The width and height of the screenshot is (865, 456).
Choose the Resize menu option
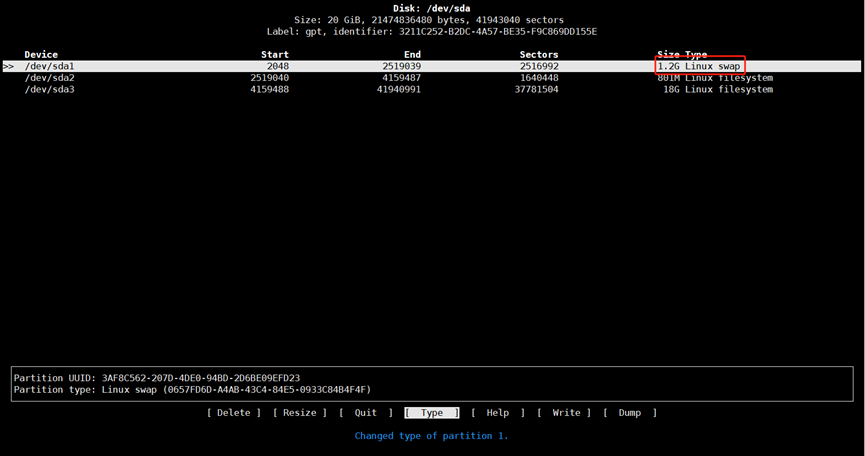coord(299,413)
